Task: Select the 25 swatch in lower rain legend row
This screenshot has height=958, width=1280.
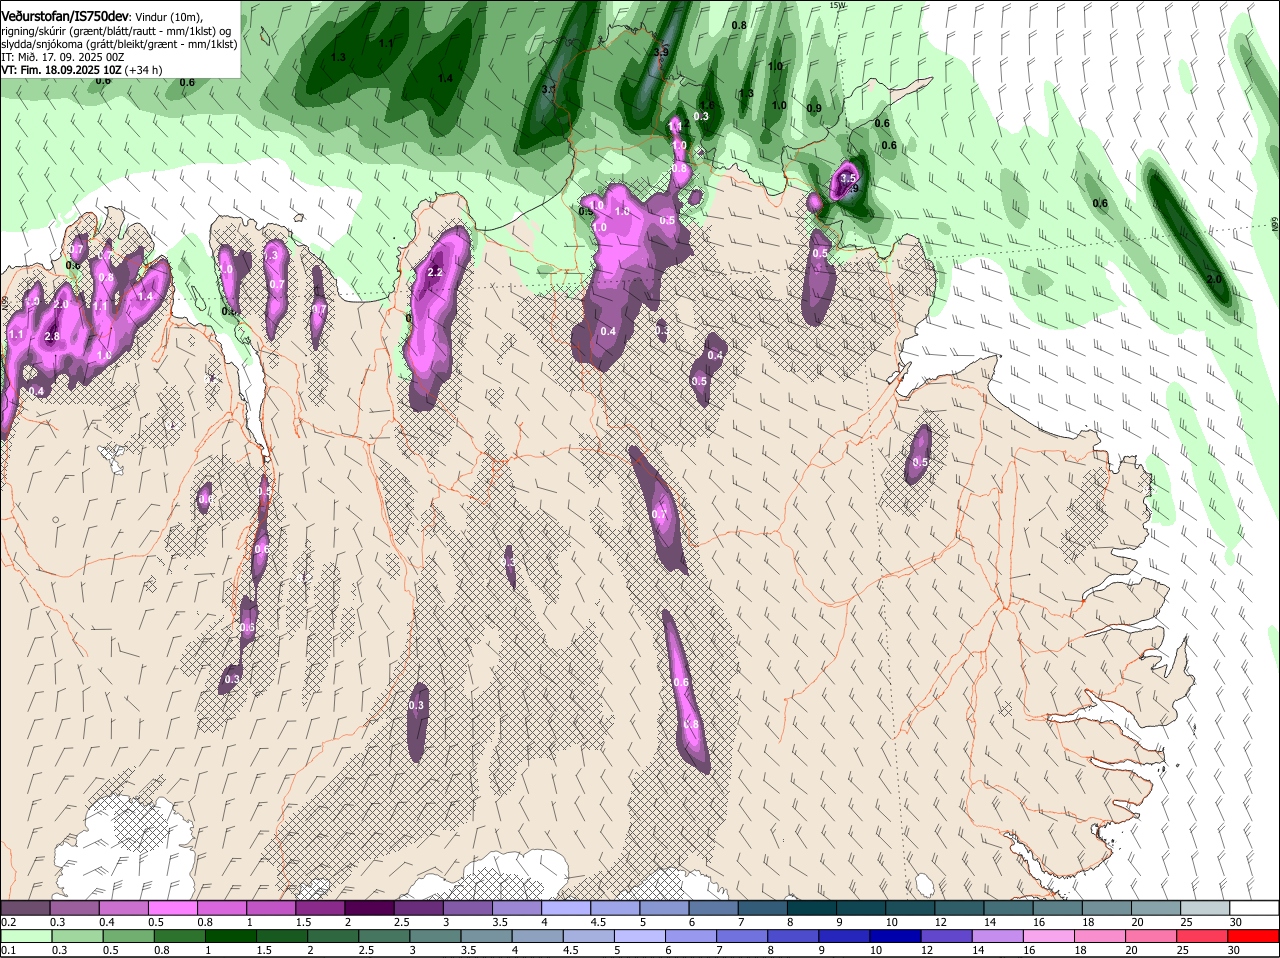Action: pos(1203,936)
